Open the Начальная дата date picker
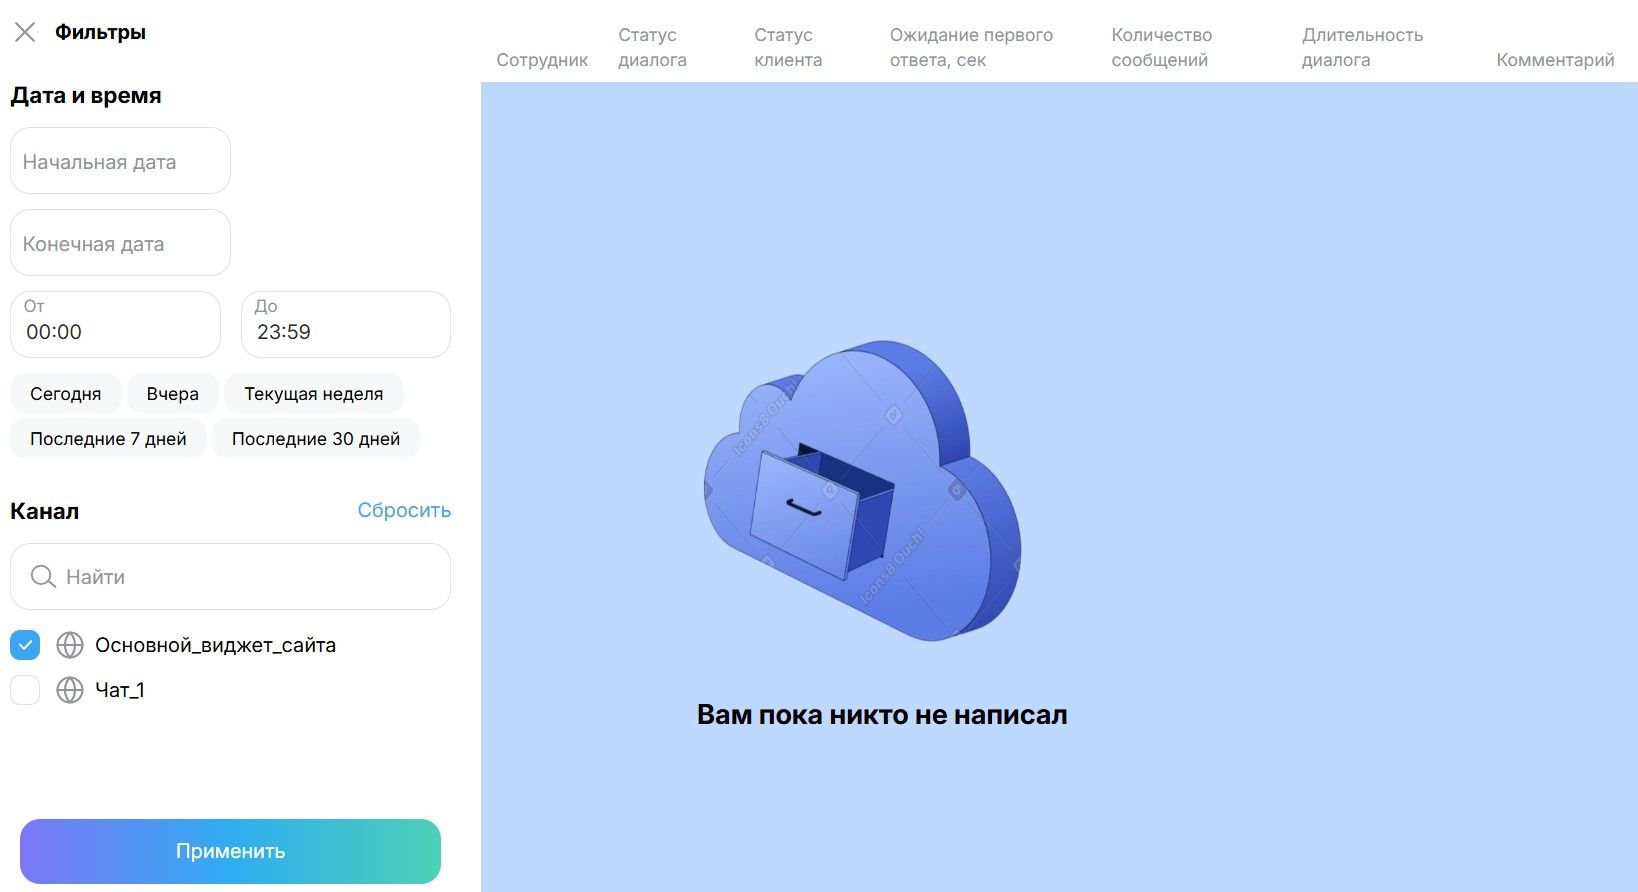1638x892 pixels. (120, 161)
